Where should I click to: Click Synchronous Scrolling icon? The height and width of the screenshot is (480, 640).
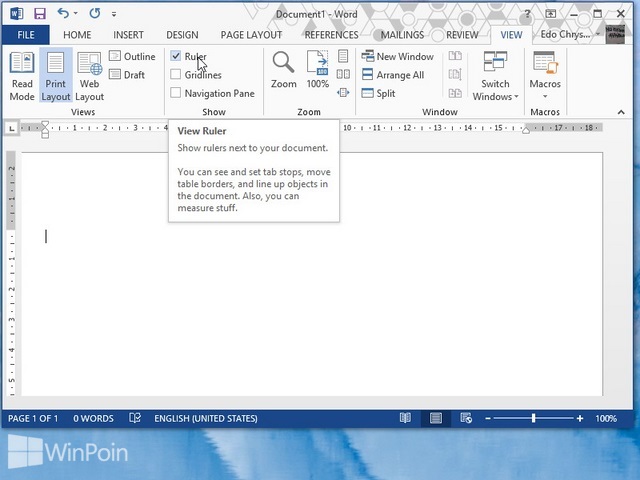pos(455,74)
